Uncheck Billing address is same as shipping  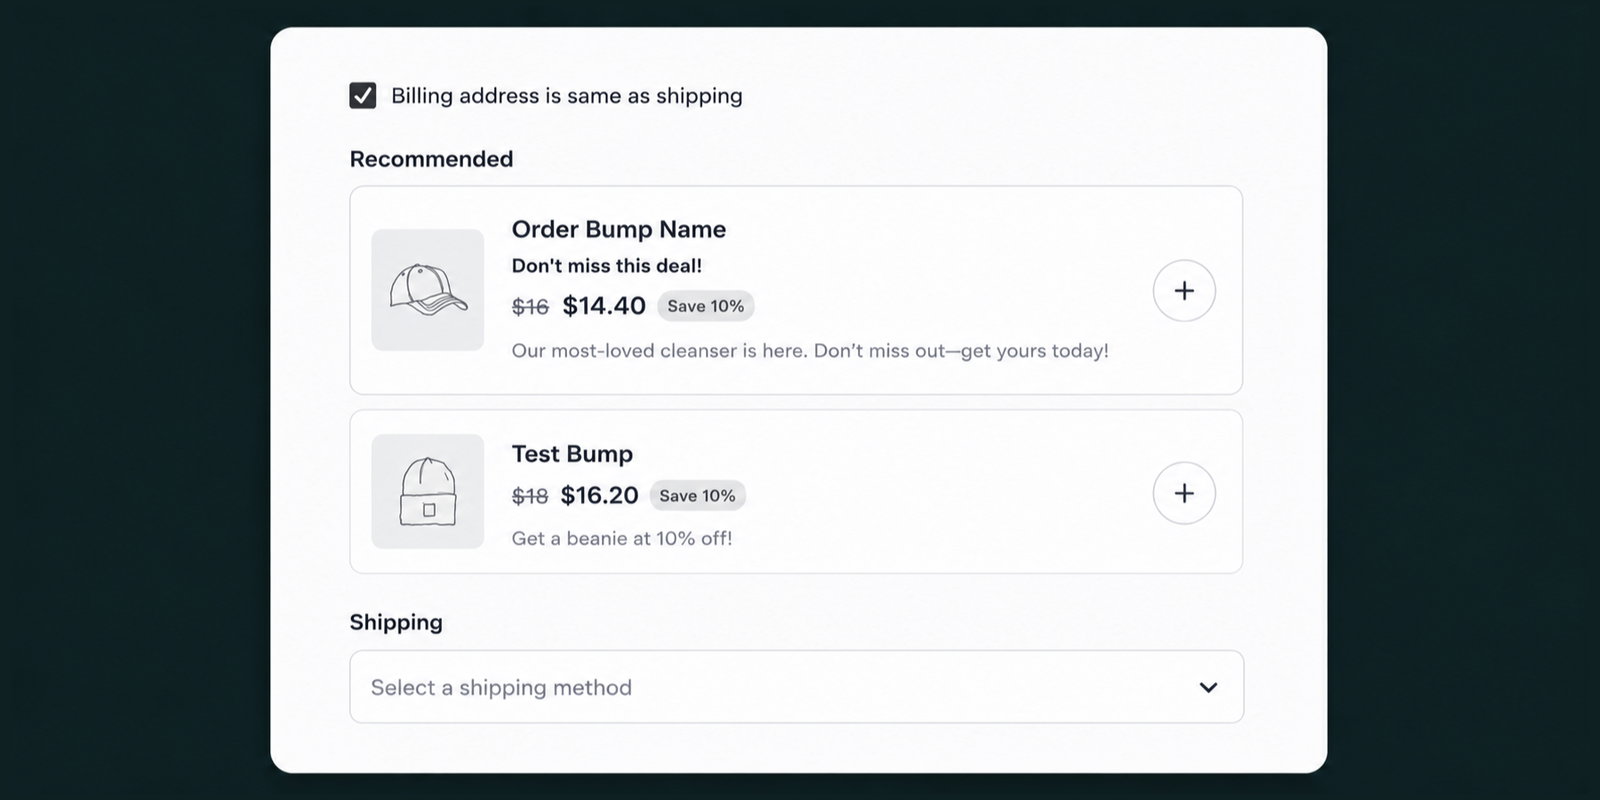point(363,96)
